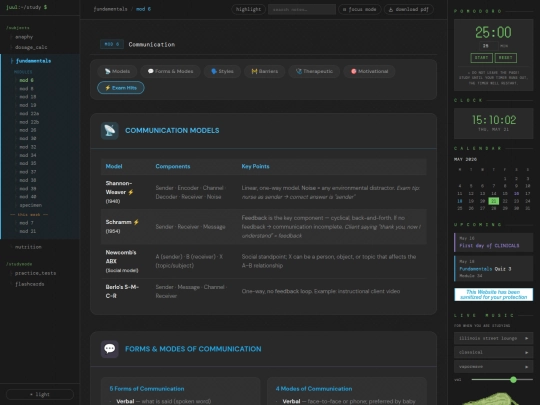Image resolution: width=540 pixels, height=405 pixels.
Task: Click the fundamentals breadcrumb link
Action: (x=110, y=9)
